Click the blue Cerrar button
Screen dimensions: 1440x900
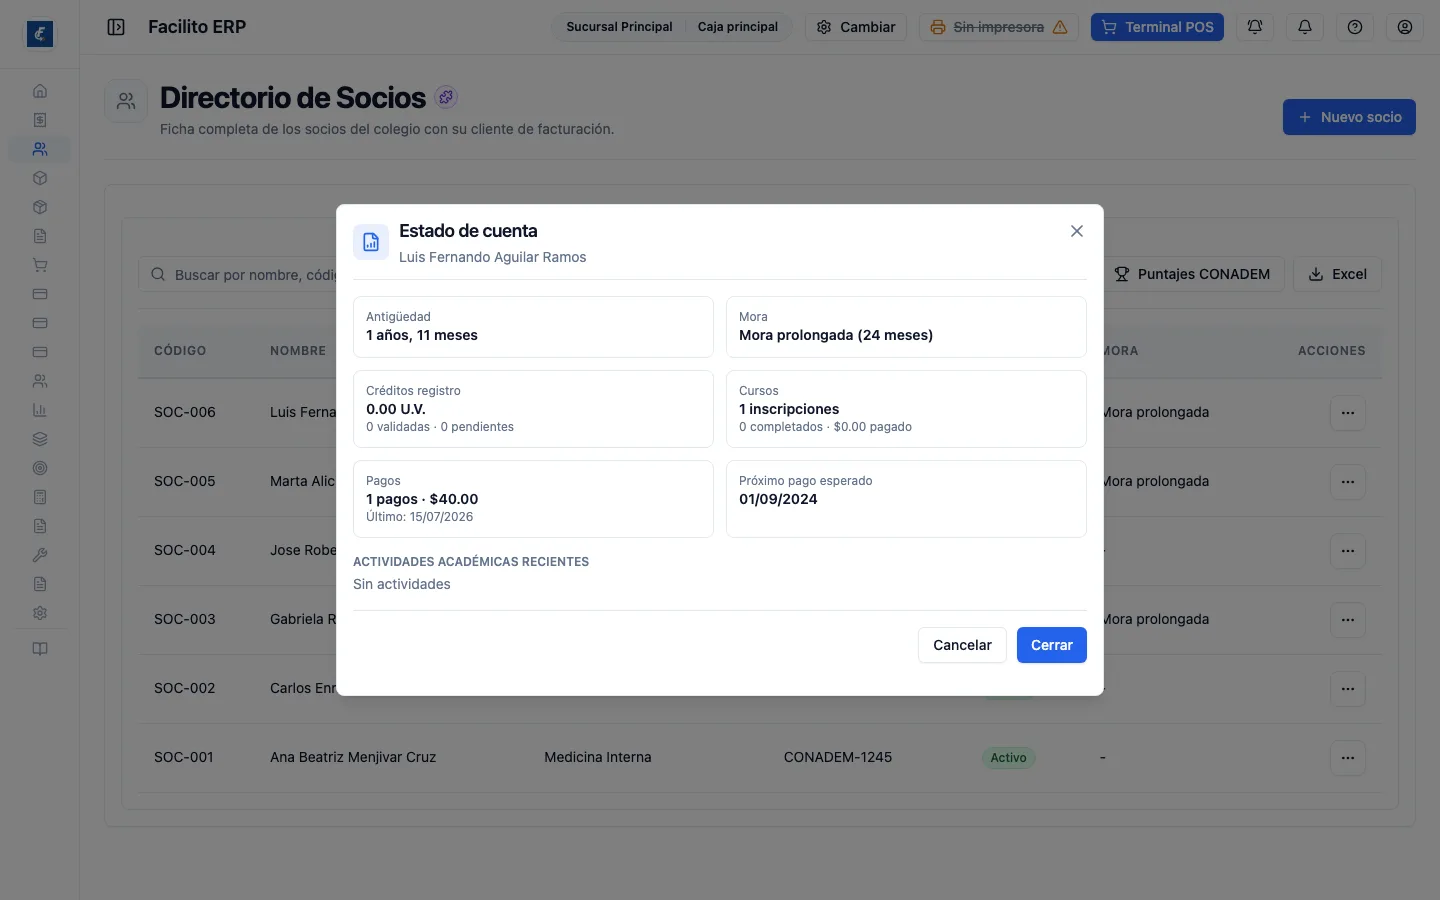tap(1052, 645)
